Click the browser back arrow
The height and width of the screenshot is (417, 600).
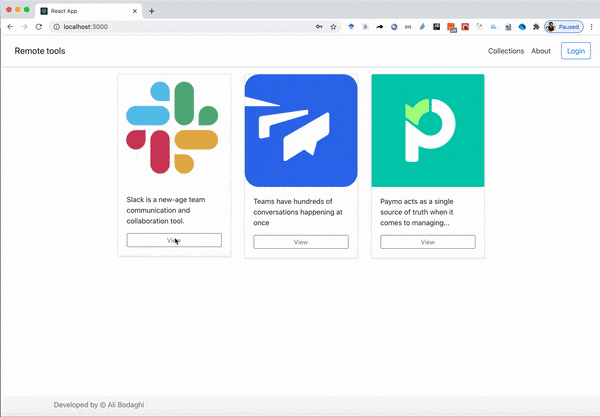10,27
